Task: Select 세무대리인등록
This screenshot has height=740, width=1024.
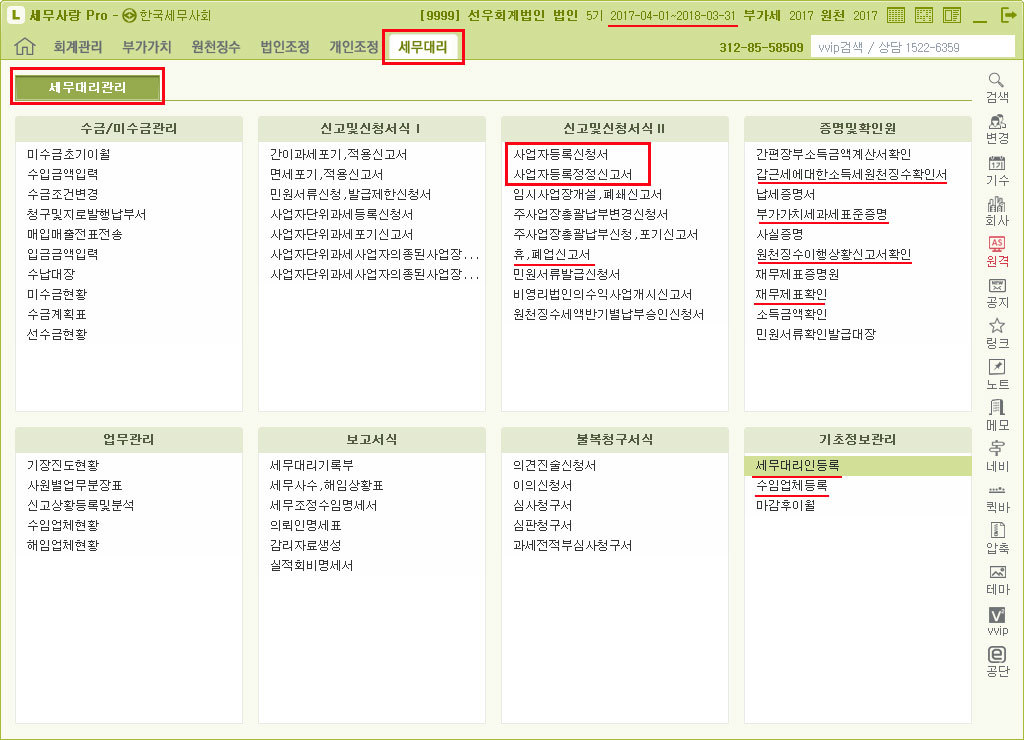Action: click(858, 465)
